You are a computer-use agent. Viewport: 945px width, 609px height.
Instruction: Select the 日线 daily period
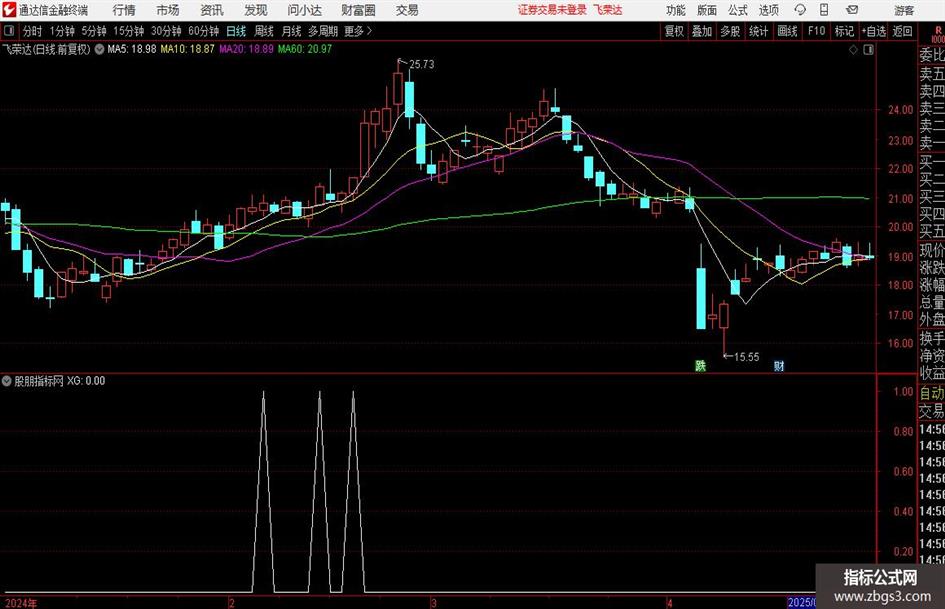coord(236,31)
